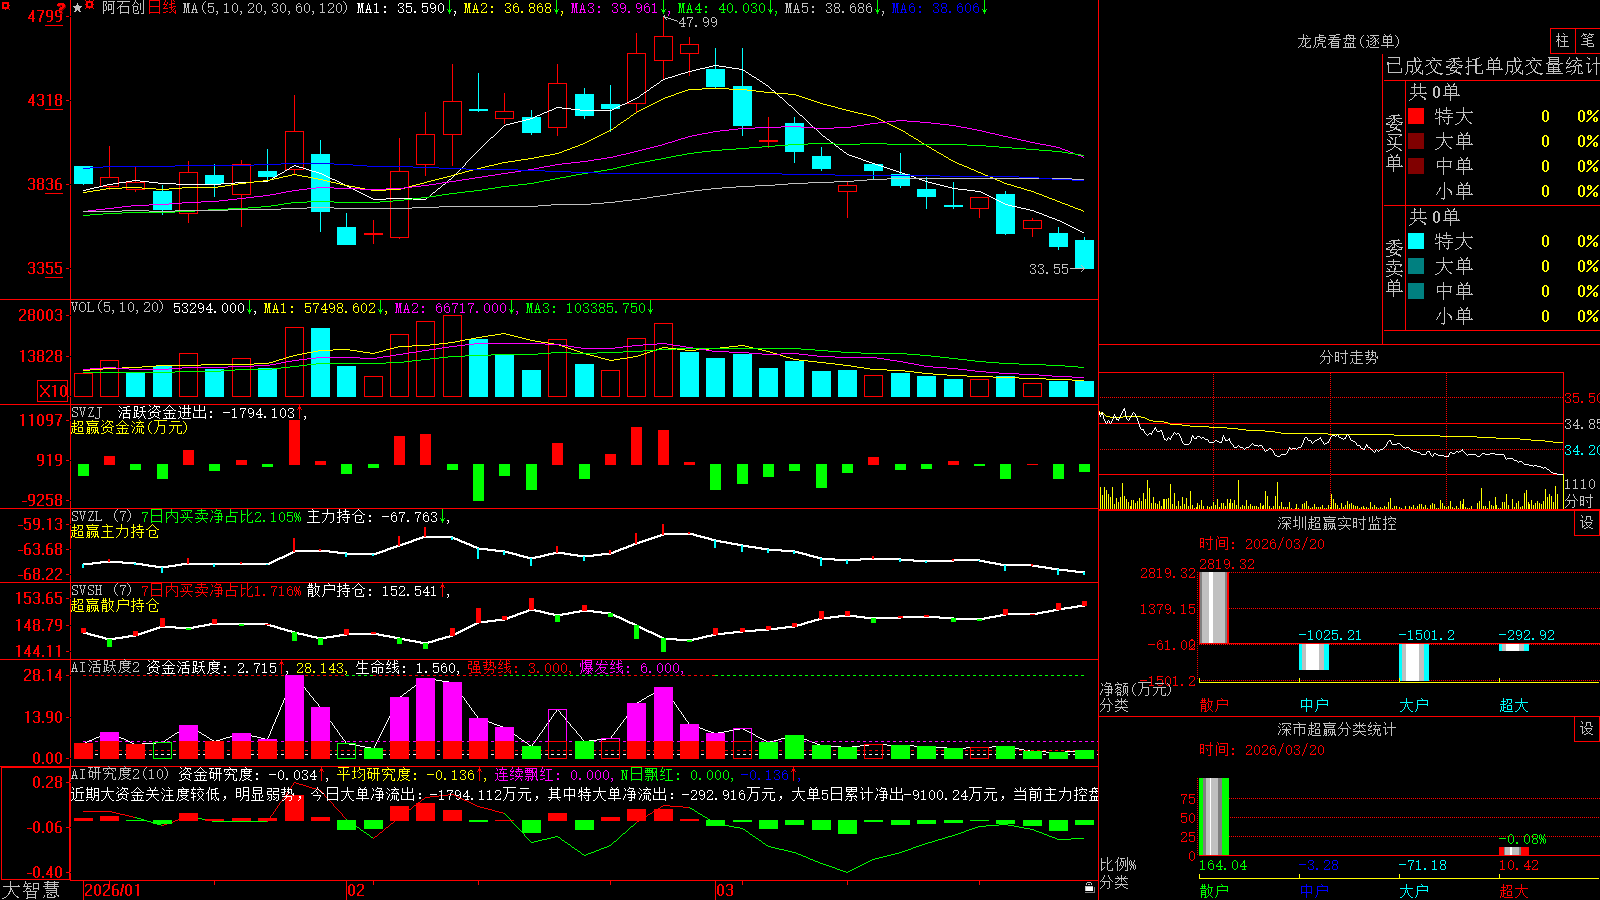The width and height of the screenshot is (1600, 900).
Task: Click the 超赢资金流(万元) label
Action: 129,427
